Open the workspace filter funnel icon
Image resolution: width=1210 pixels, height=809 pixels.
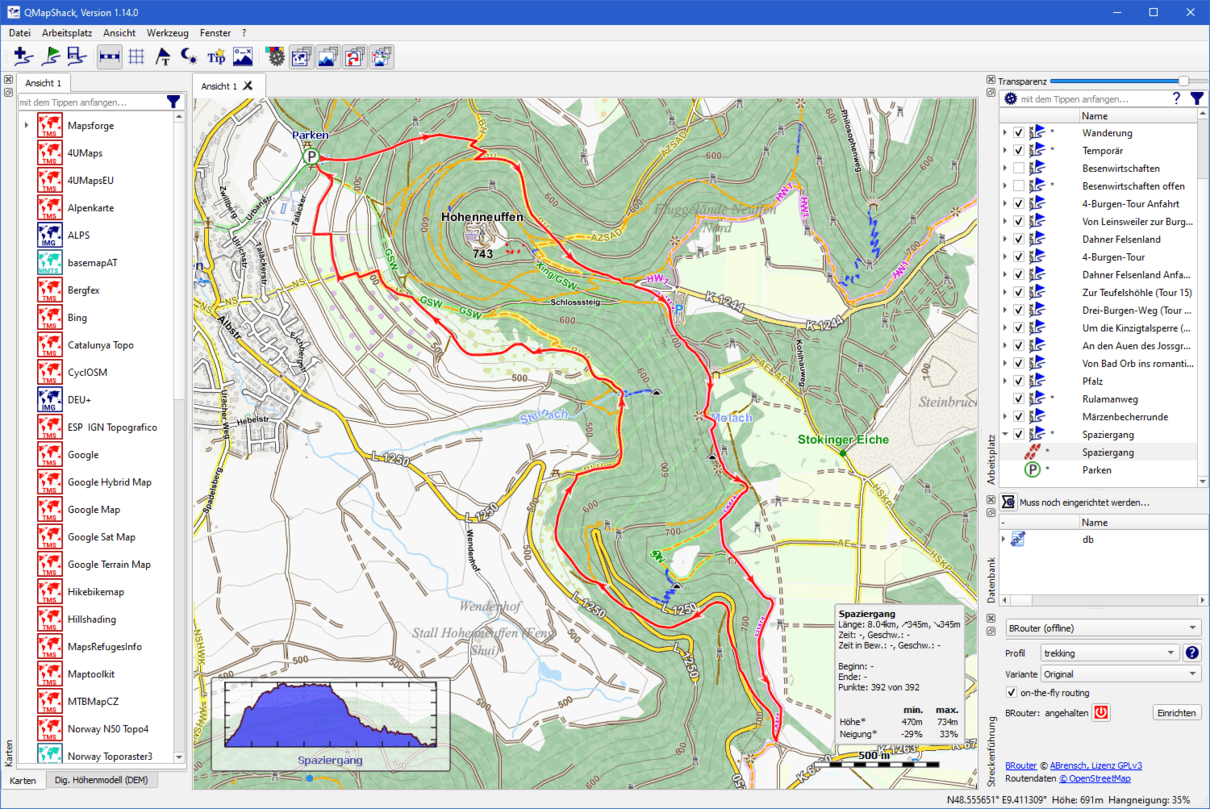1196,98
